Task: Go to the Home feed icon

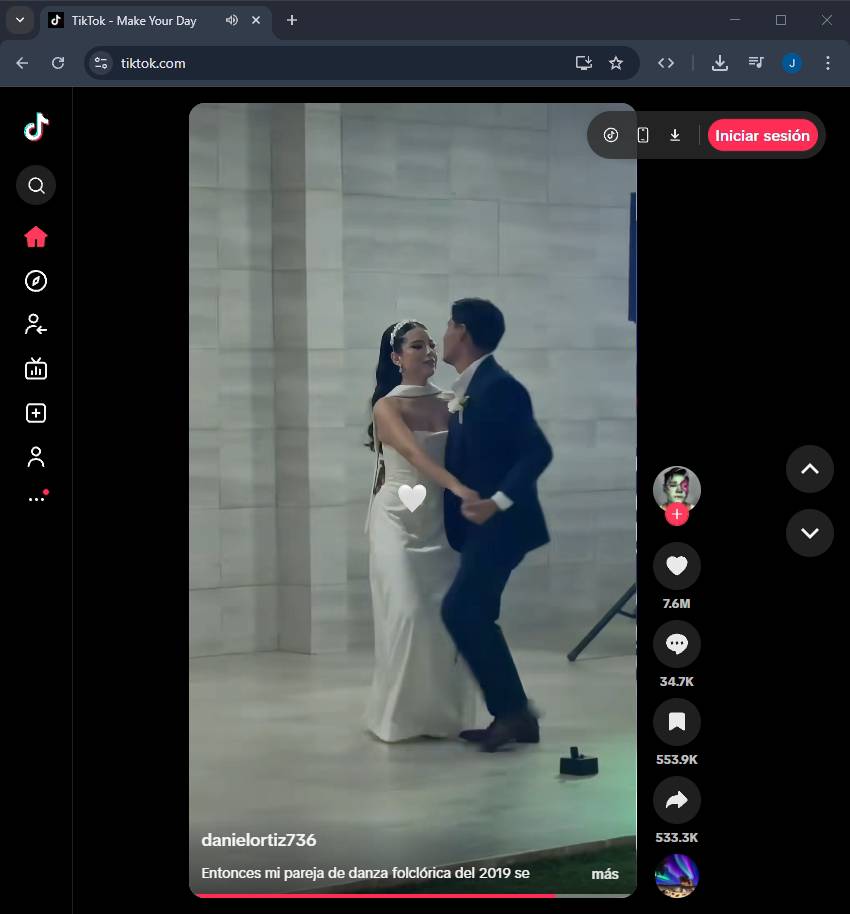Action: coord(36,237)
